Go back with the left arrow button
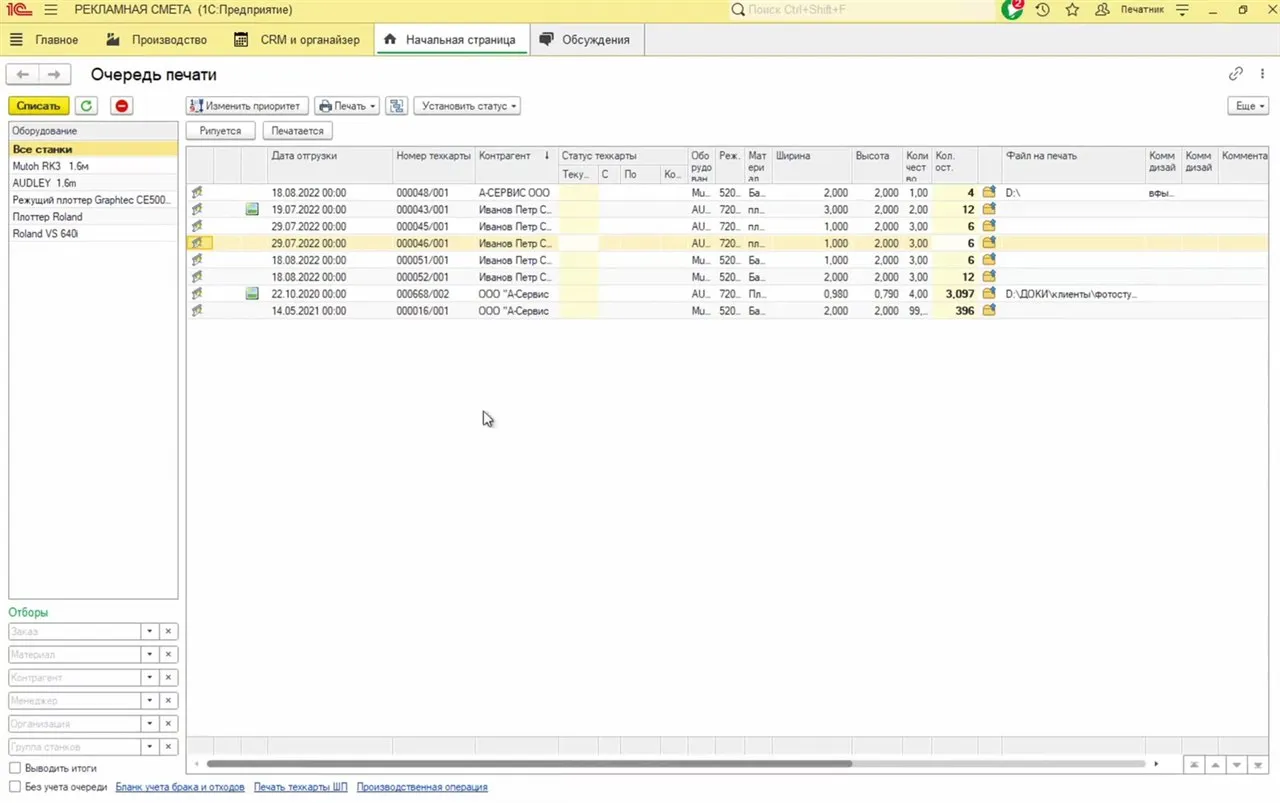This screenshot has width=1280, height=803. click(x=23, y=74)
